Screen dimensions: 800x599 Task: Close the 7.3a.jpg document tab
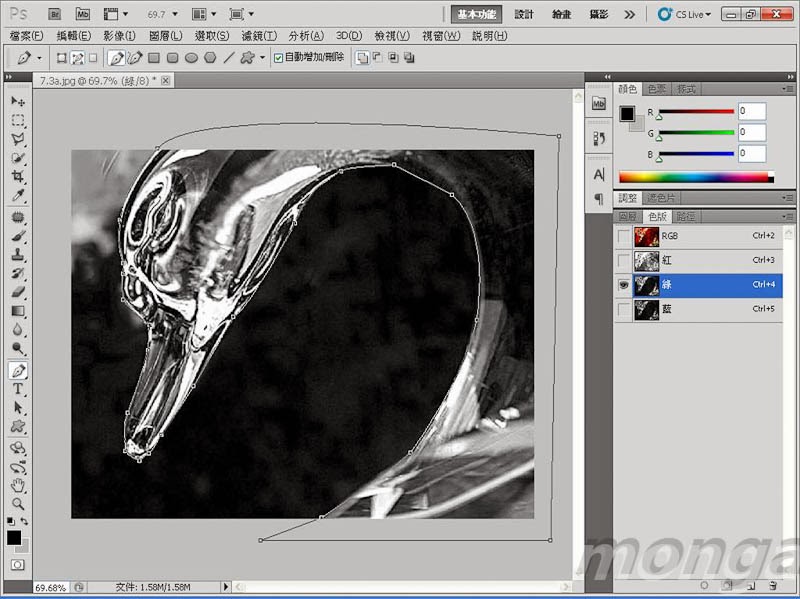pyautogui.click(x=165, y=81)
